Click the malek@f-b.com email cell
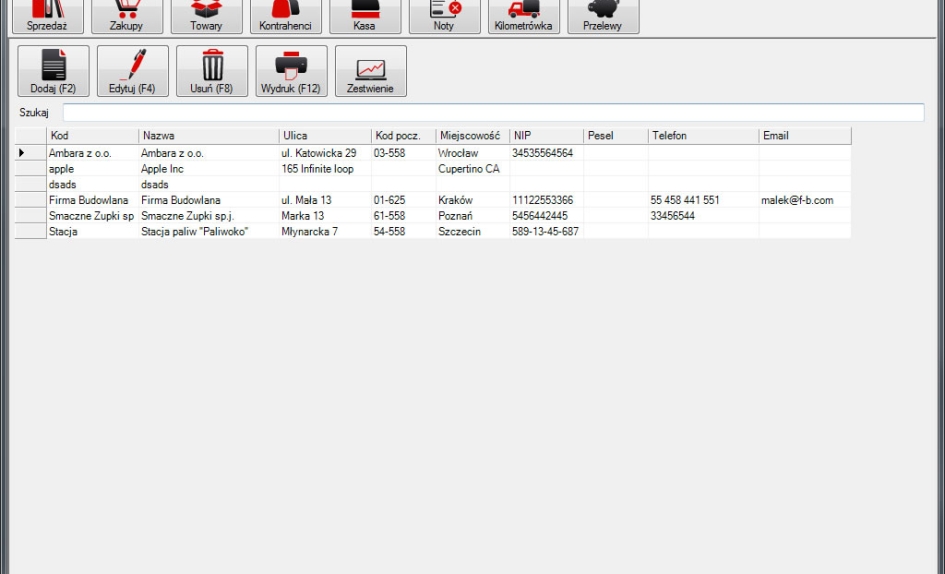 coord(803,200)
